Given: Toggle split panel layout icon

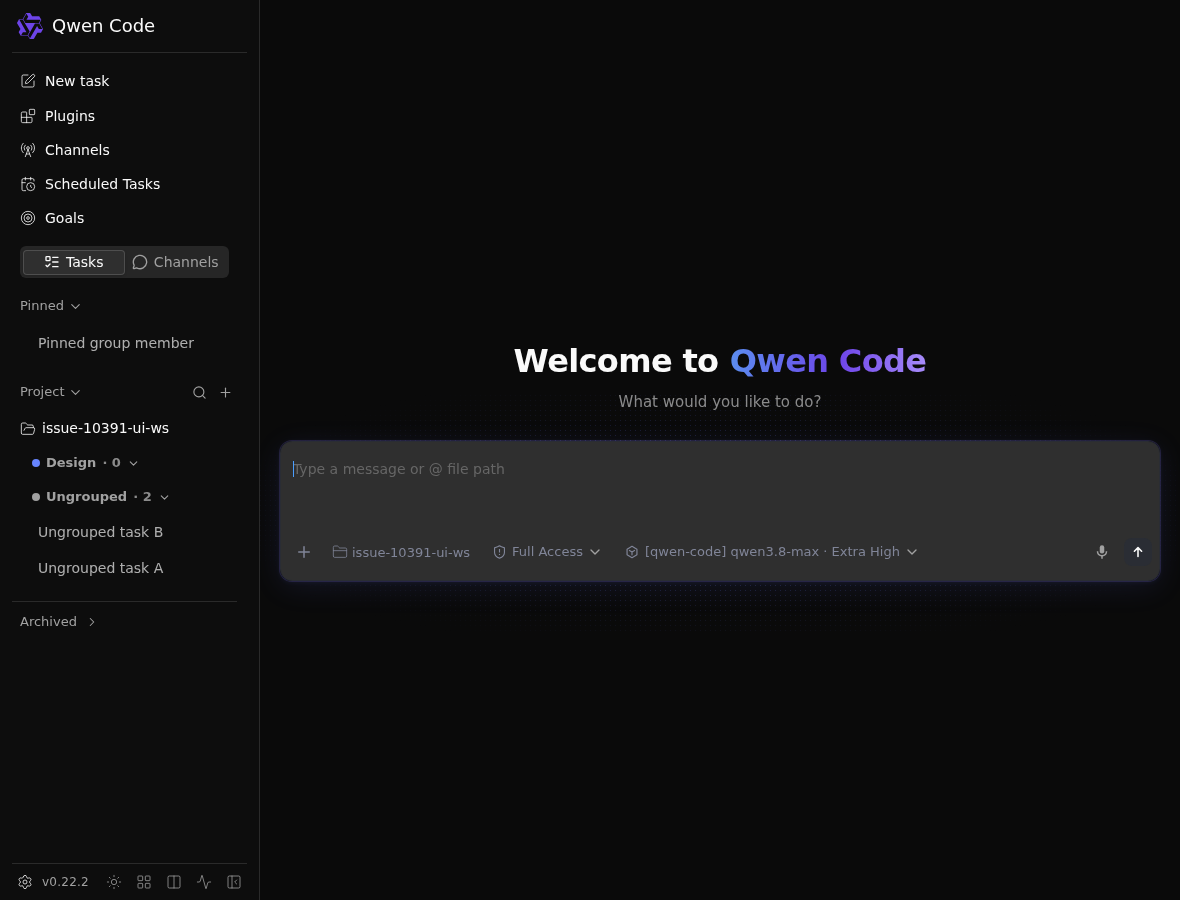Looking at the screenshot, I should (x=174, y=882).
